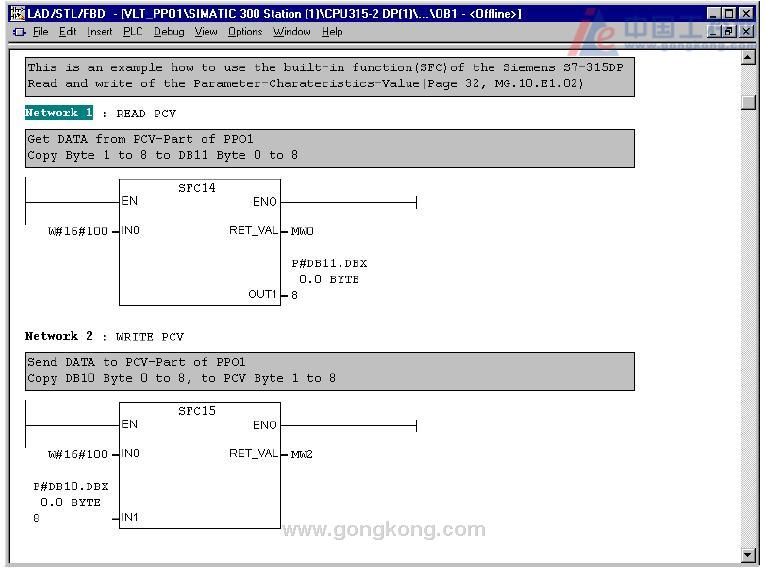Screen dimensions: 767x570
Task: Open the Insert menu
Action: (x=99, y=32)
